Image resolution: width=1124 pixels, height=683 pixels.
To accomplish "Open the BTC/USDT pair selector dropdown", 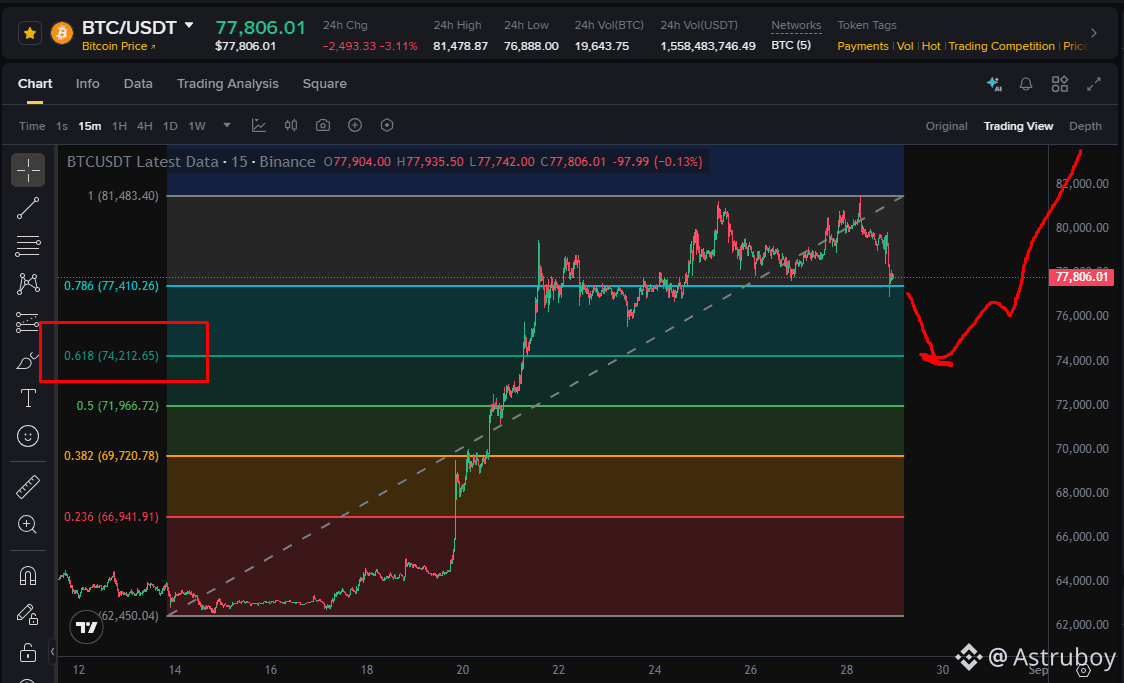I will 189,26.
